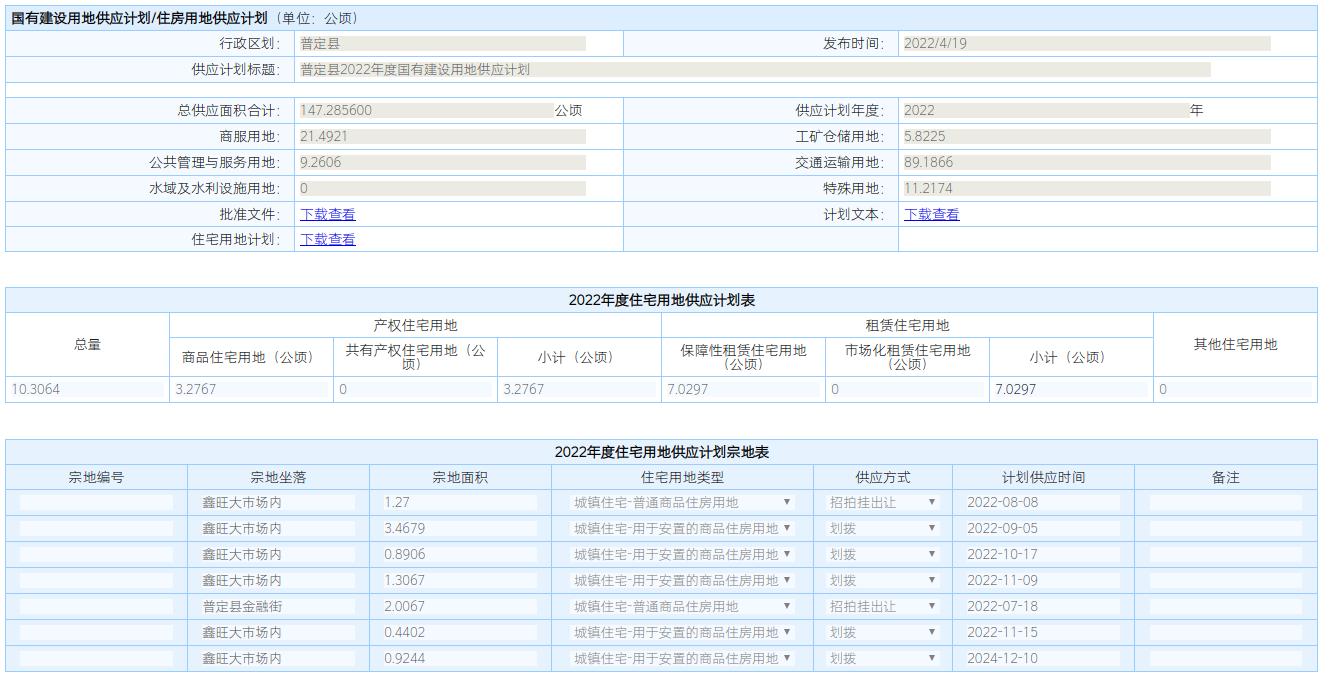Click 备注 column header
The height and width of the screenshot is (687, 1329).
(x=1225, y=478)
